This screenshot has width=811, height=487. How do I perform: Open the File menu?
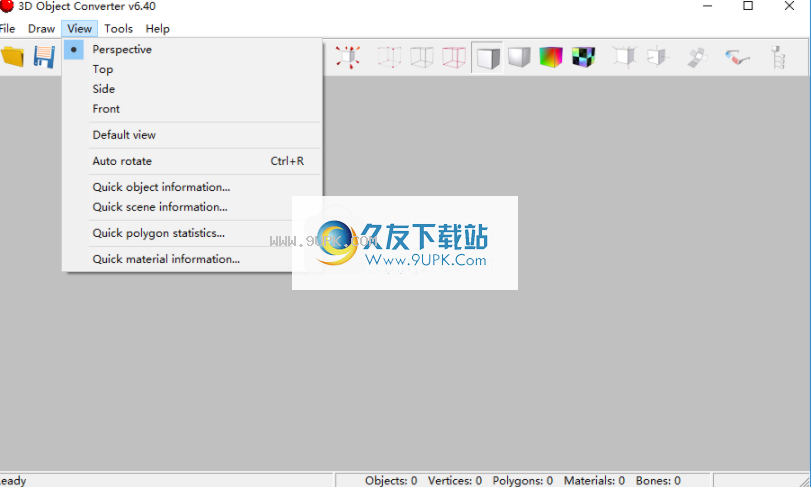tap(7, 29)
